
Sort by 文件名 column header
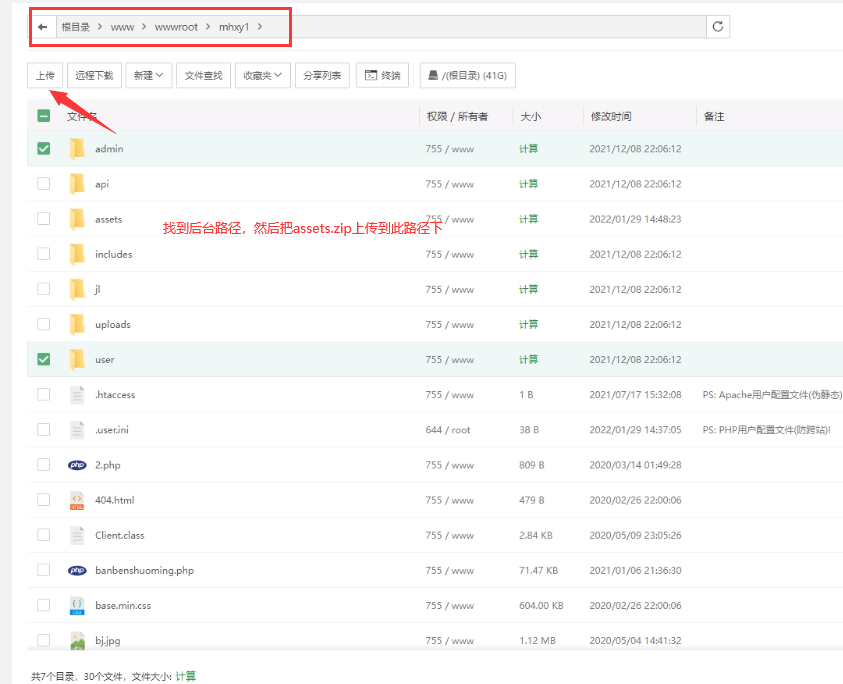click(x=81, y=116)
